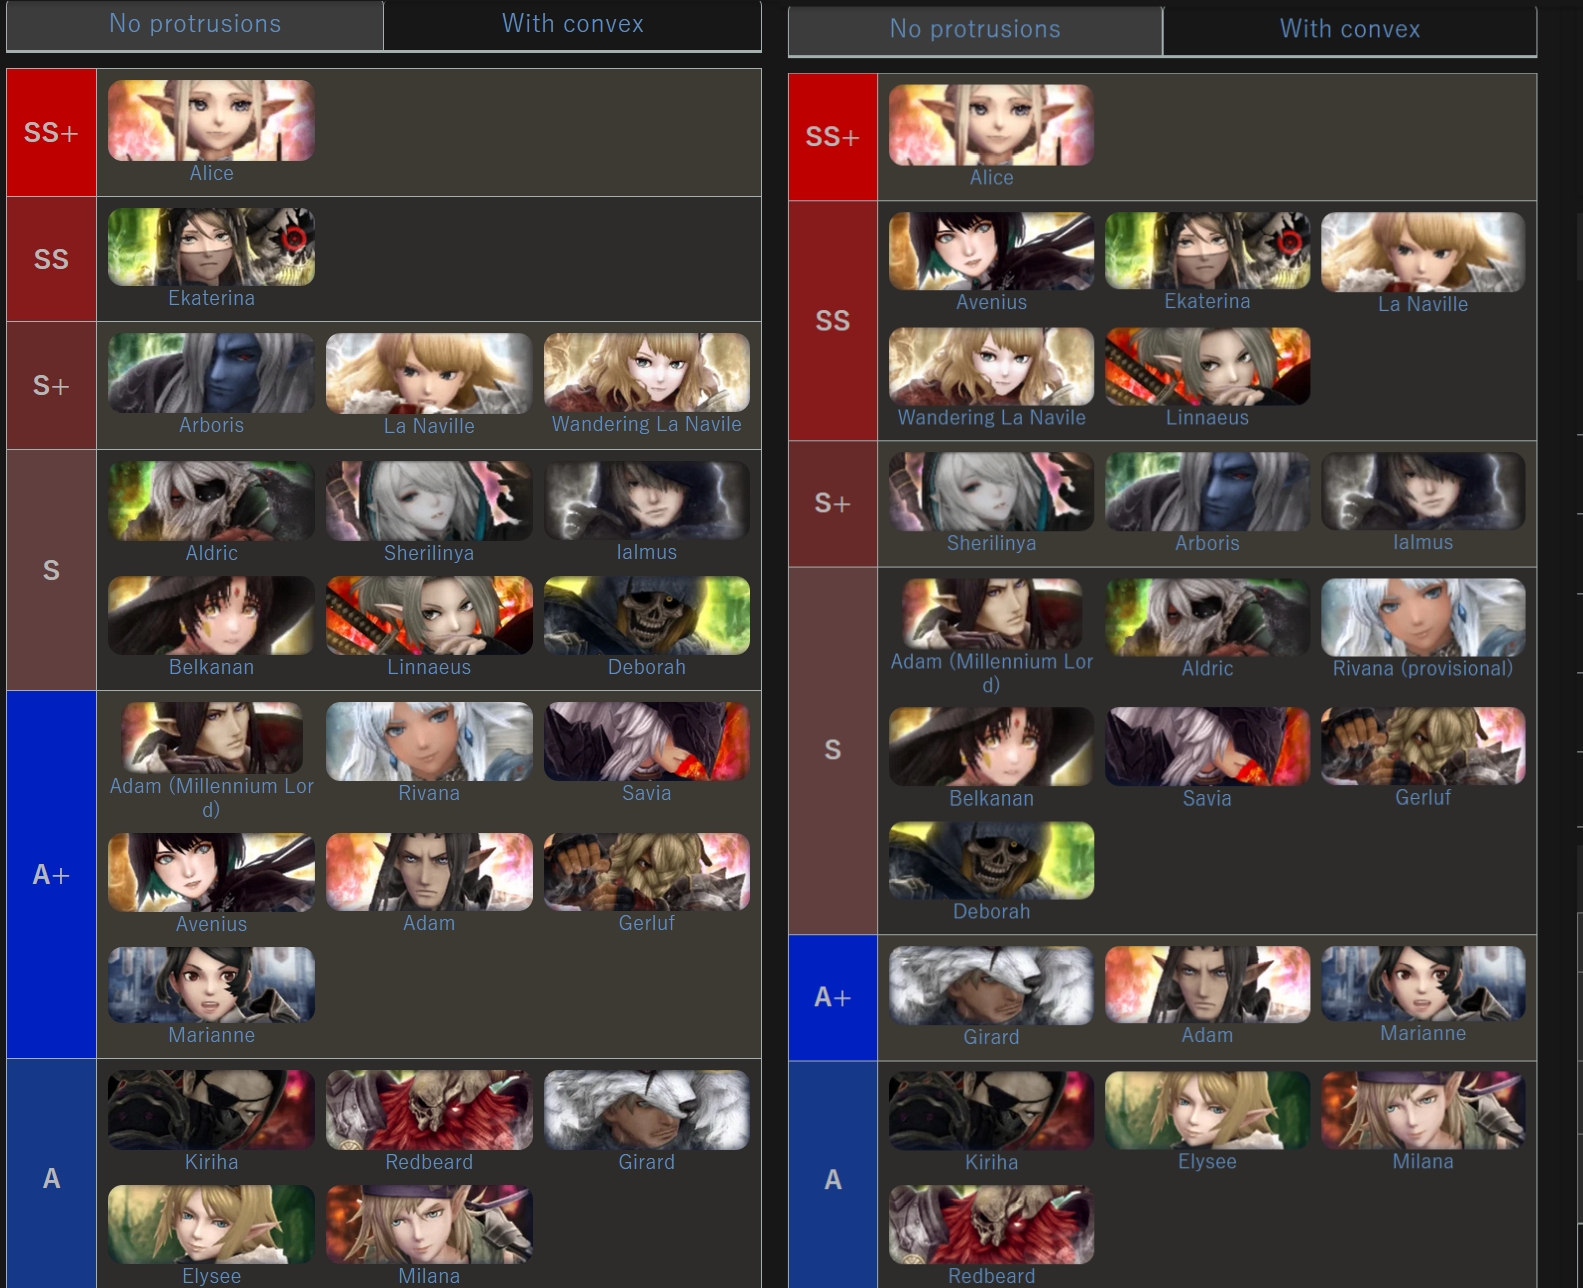1583x1288 pixels.
Task: Switch to the right "No protrusions" tab
Action: (x=975, y=29)
